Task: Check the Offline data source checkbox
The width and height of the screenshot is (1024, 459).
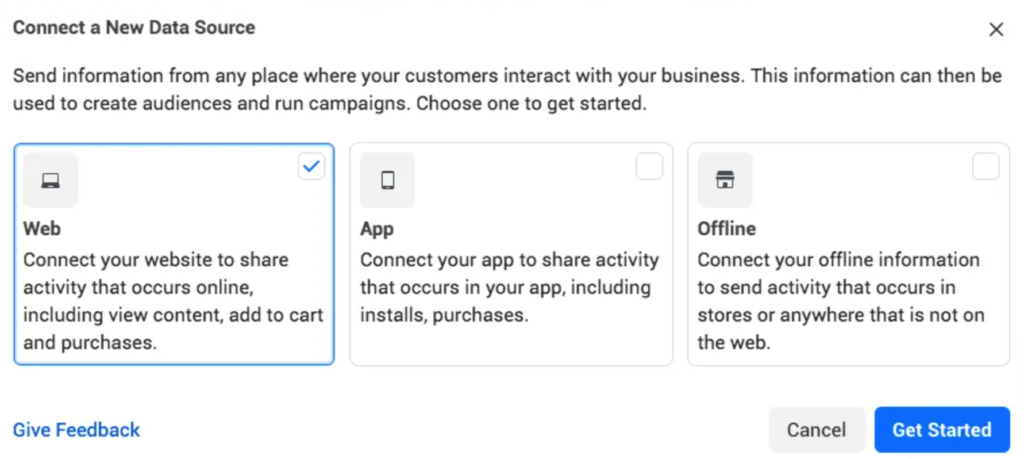Action: click(986, 166)
